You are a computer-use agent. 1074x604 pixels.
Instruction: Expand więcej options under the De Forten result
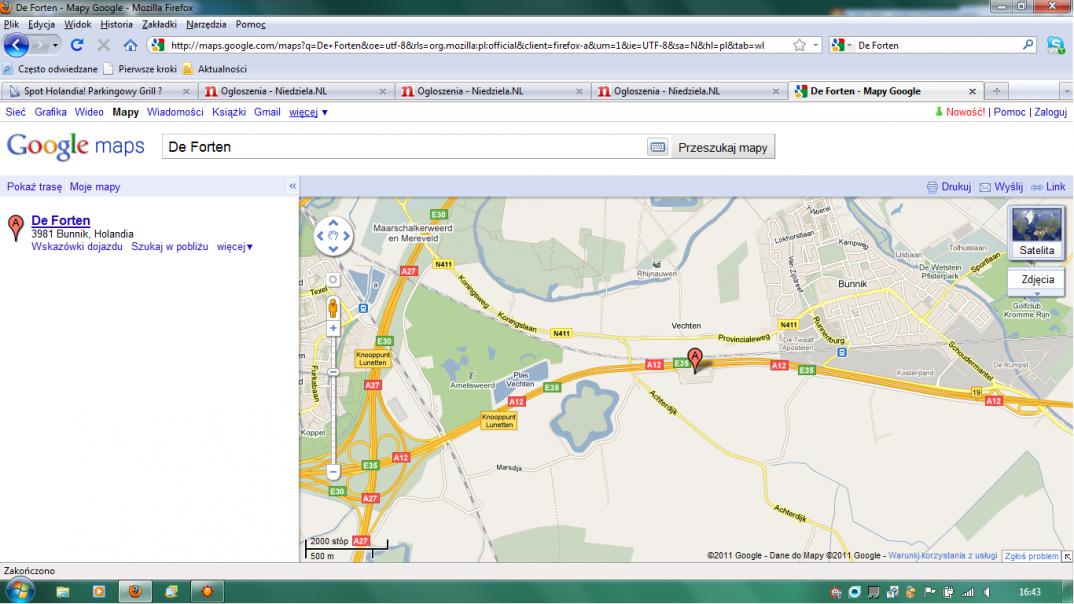pyautogui.click(x=235, y=247)
